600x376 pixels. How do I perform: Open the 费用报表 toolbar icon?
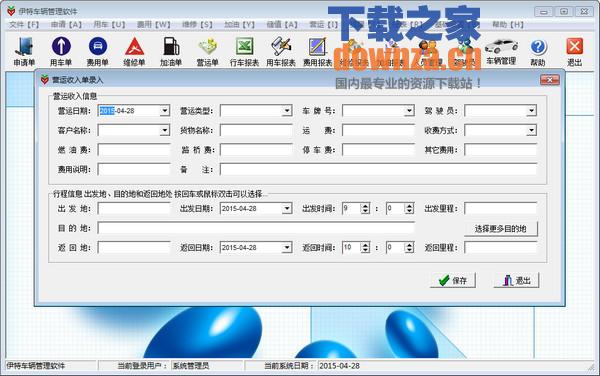pyautogui.click(x=317, y=52)
